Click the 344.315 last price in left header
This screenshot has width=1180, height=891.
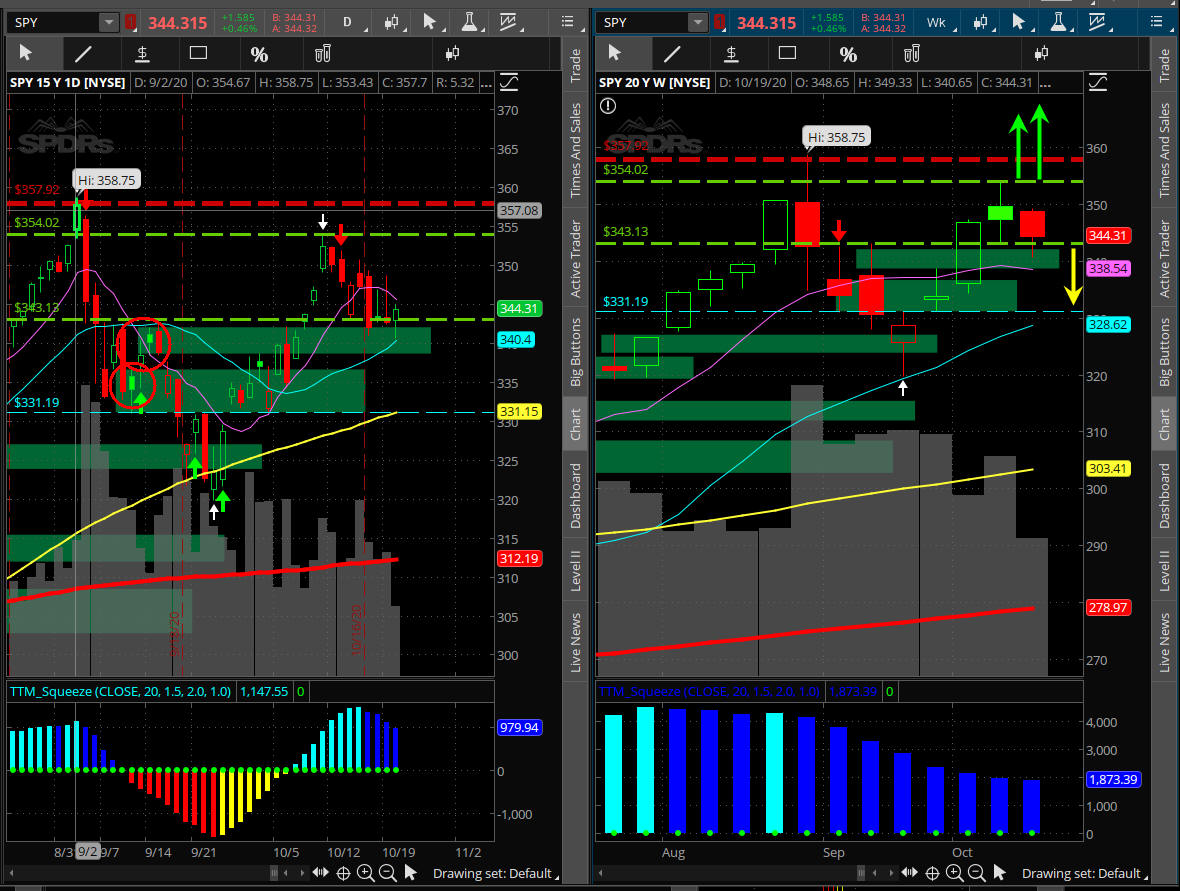177,23
